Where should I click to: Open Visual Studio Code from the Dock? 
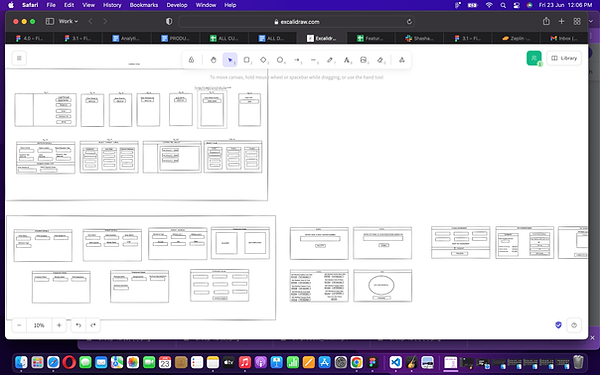[x=396, y=362]
